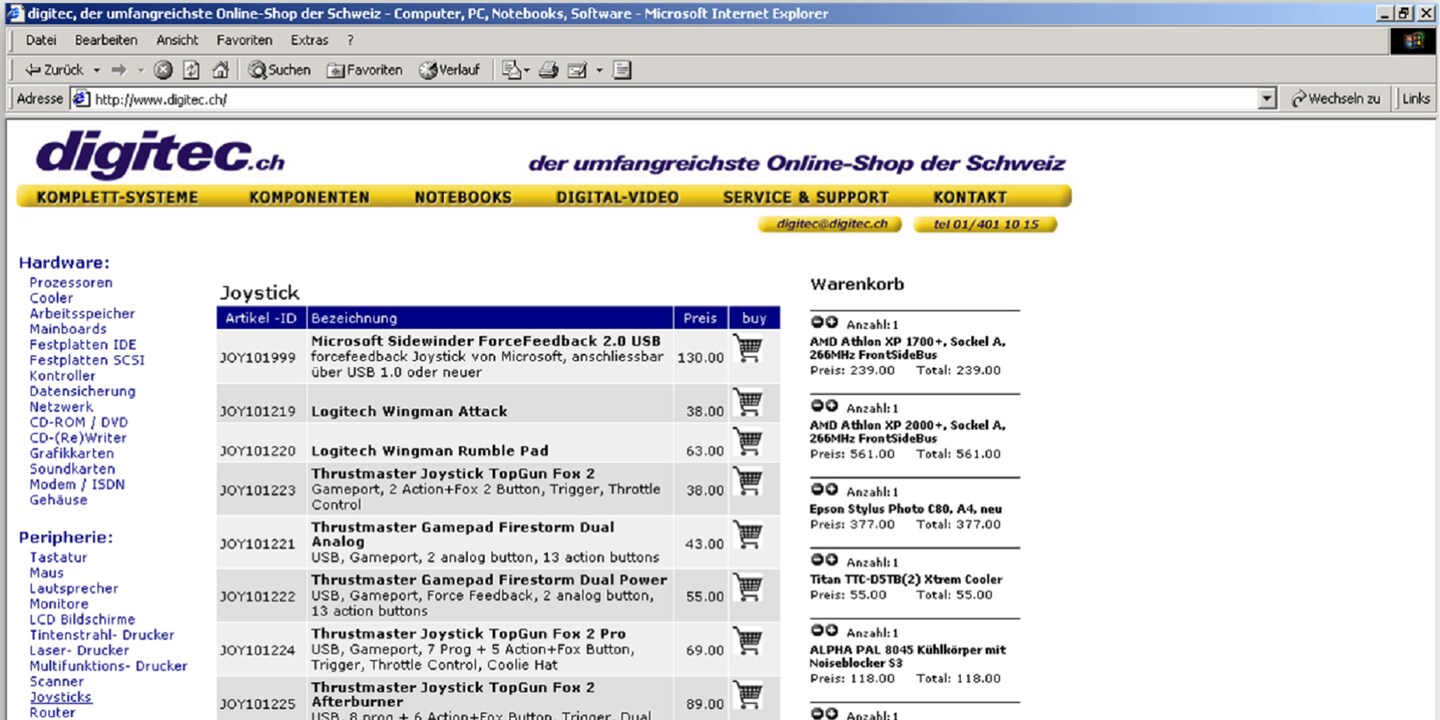Click cart icon for Firestorm Dual Analog
The width and height of the screenshot is (1440, 720).
(748, 535)
